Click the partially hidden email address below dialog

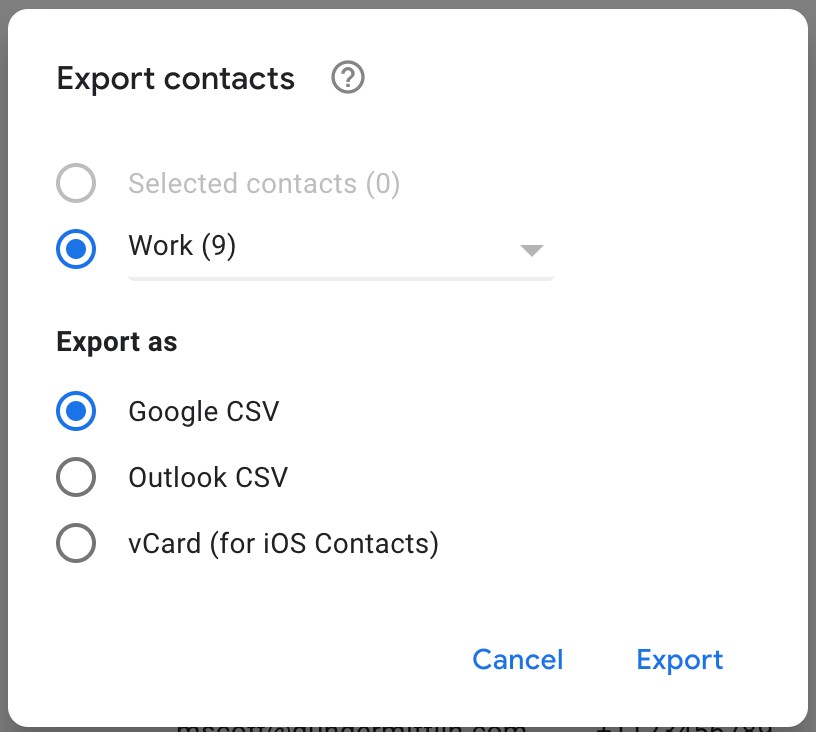click(x=351, y=727)
